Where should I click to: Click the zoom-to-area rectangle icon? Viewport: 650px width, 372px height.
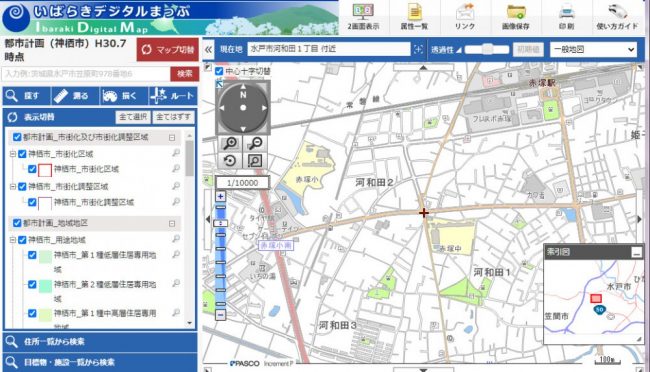[x=255, y=160]
